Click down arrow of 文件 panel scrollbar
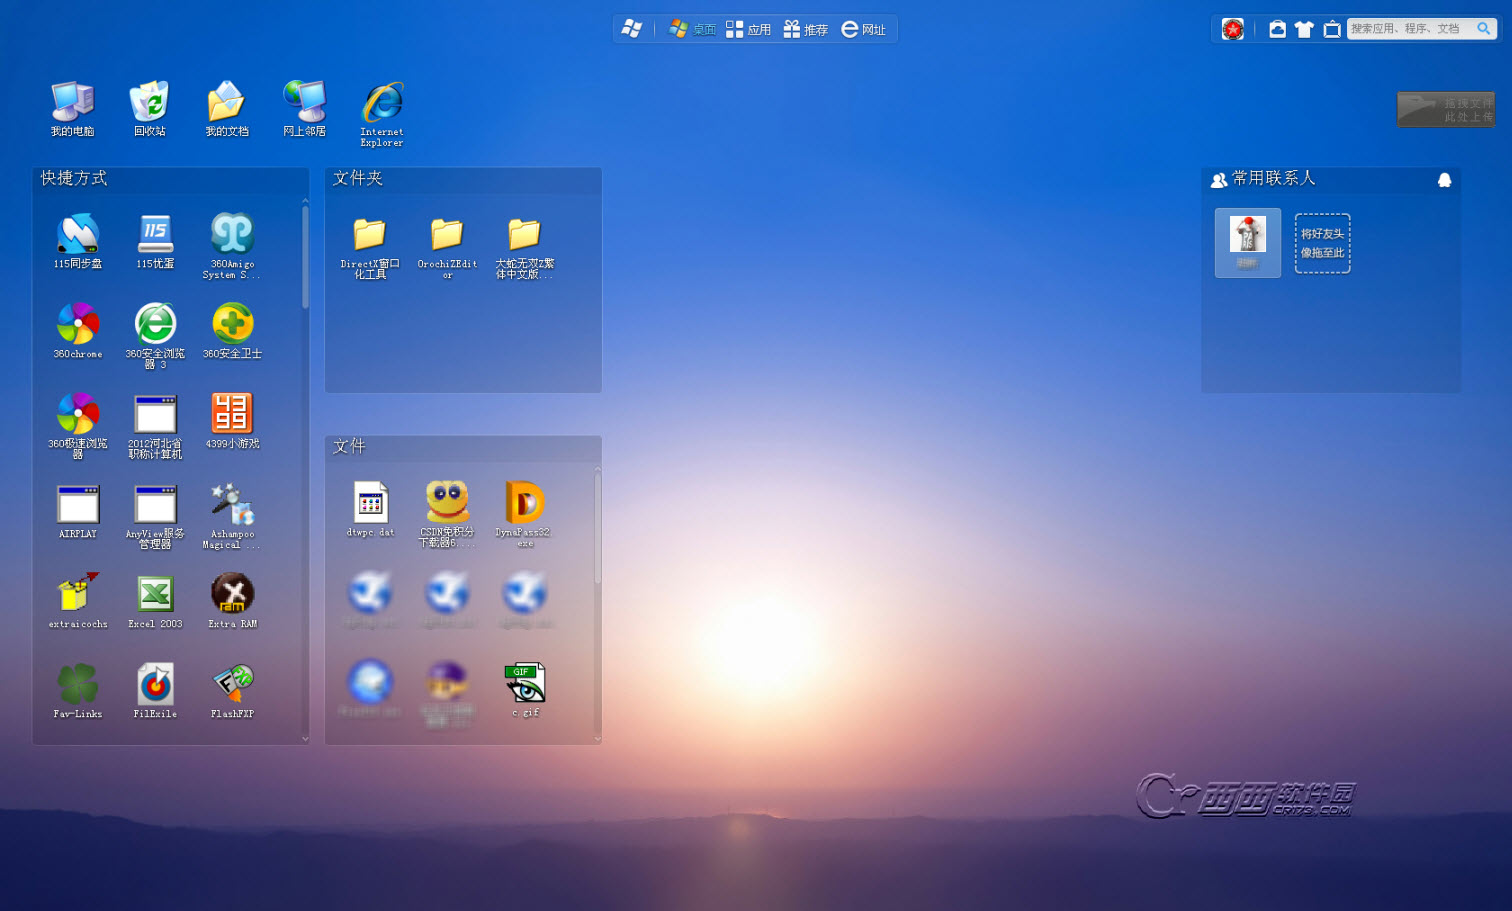 tap(598, 738)
